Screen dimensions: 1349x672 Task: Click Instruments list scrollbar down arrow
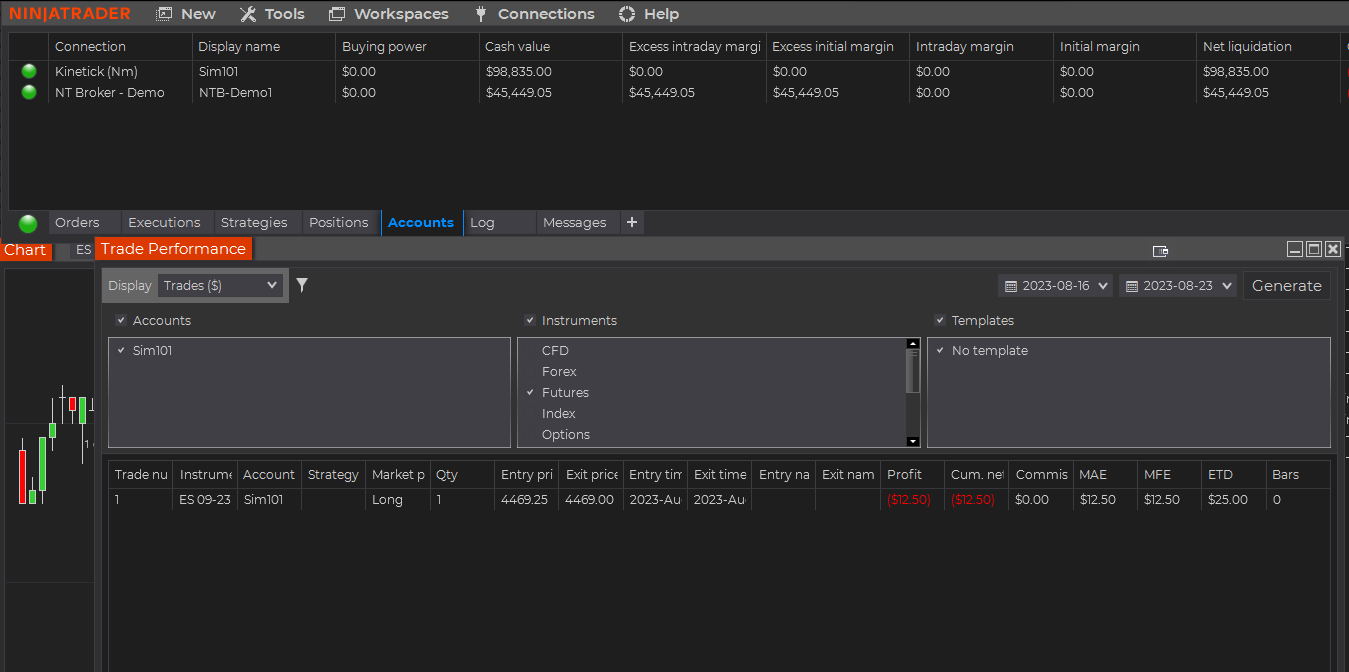913,441
